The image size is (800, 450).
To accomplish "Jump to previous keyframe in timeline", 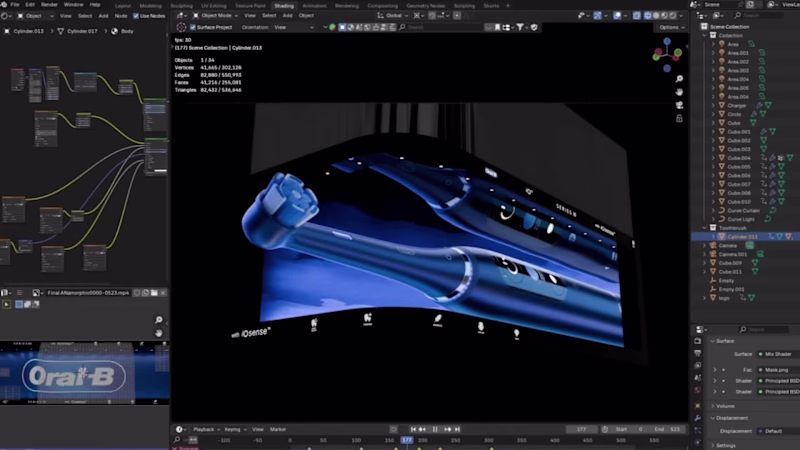I will pyautogui.click(x=422, y=430).
